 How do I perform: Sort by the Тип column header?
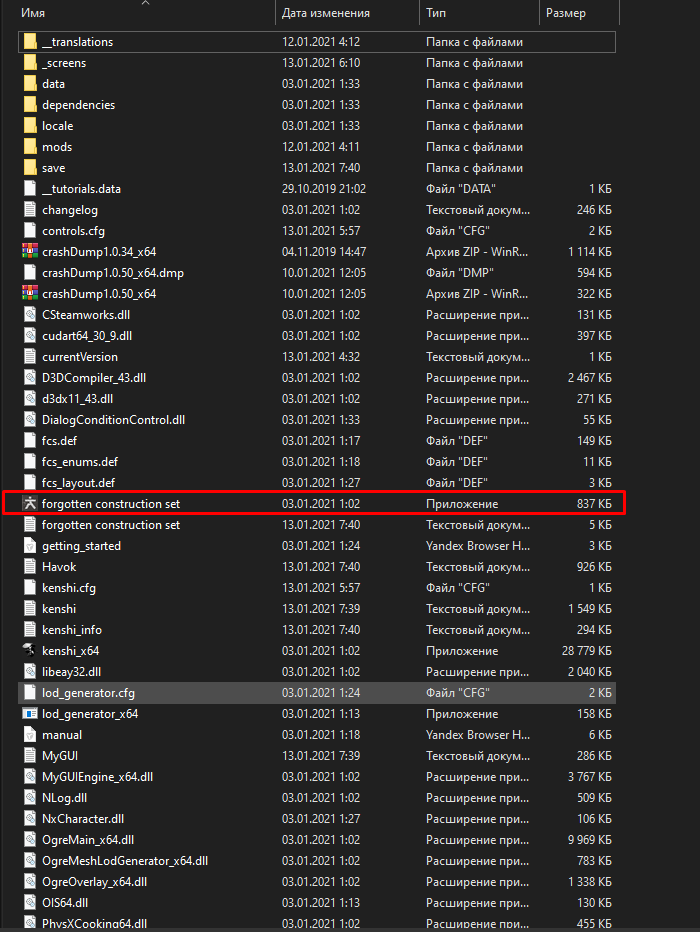click(436, 13)
